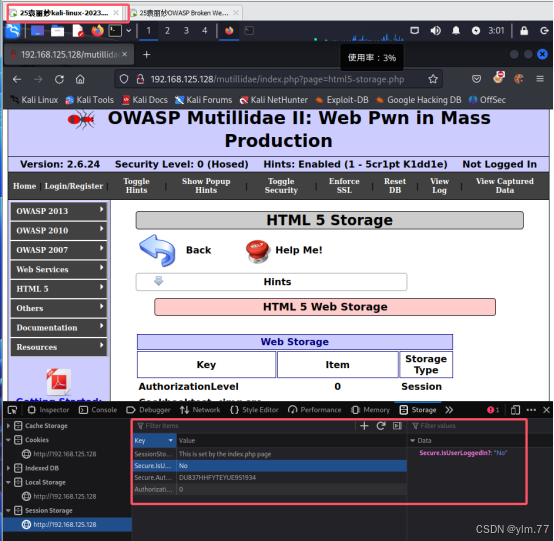Click the PDF Getting Started icon
The width and height of the screenshot is (554, 541).
point(59,382)
